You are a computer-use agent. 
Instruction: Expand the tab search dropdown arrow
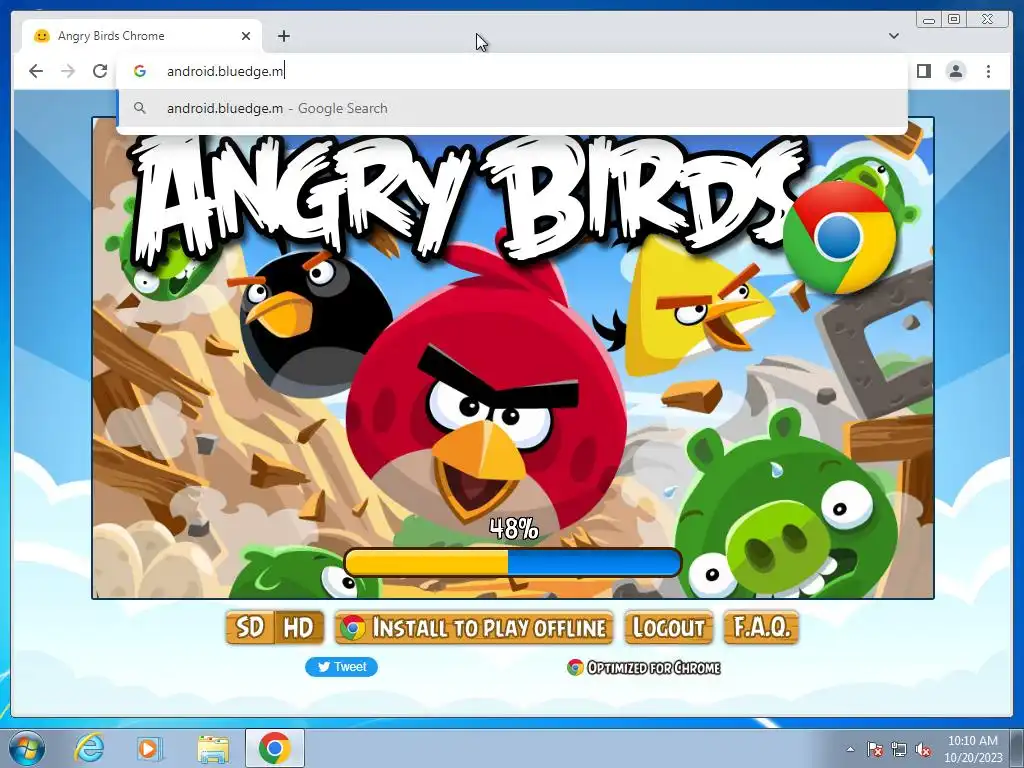pyautogui.click(x=894, y=36)
